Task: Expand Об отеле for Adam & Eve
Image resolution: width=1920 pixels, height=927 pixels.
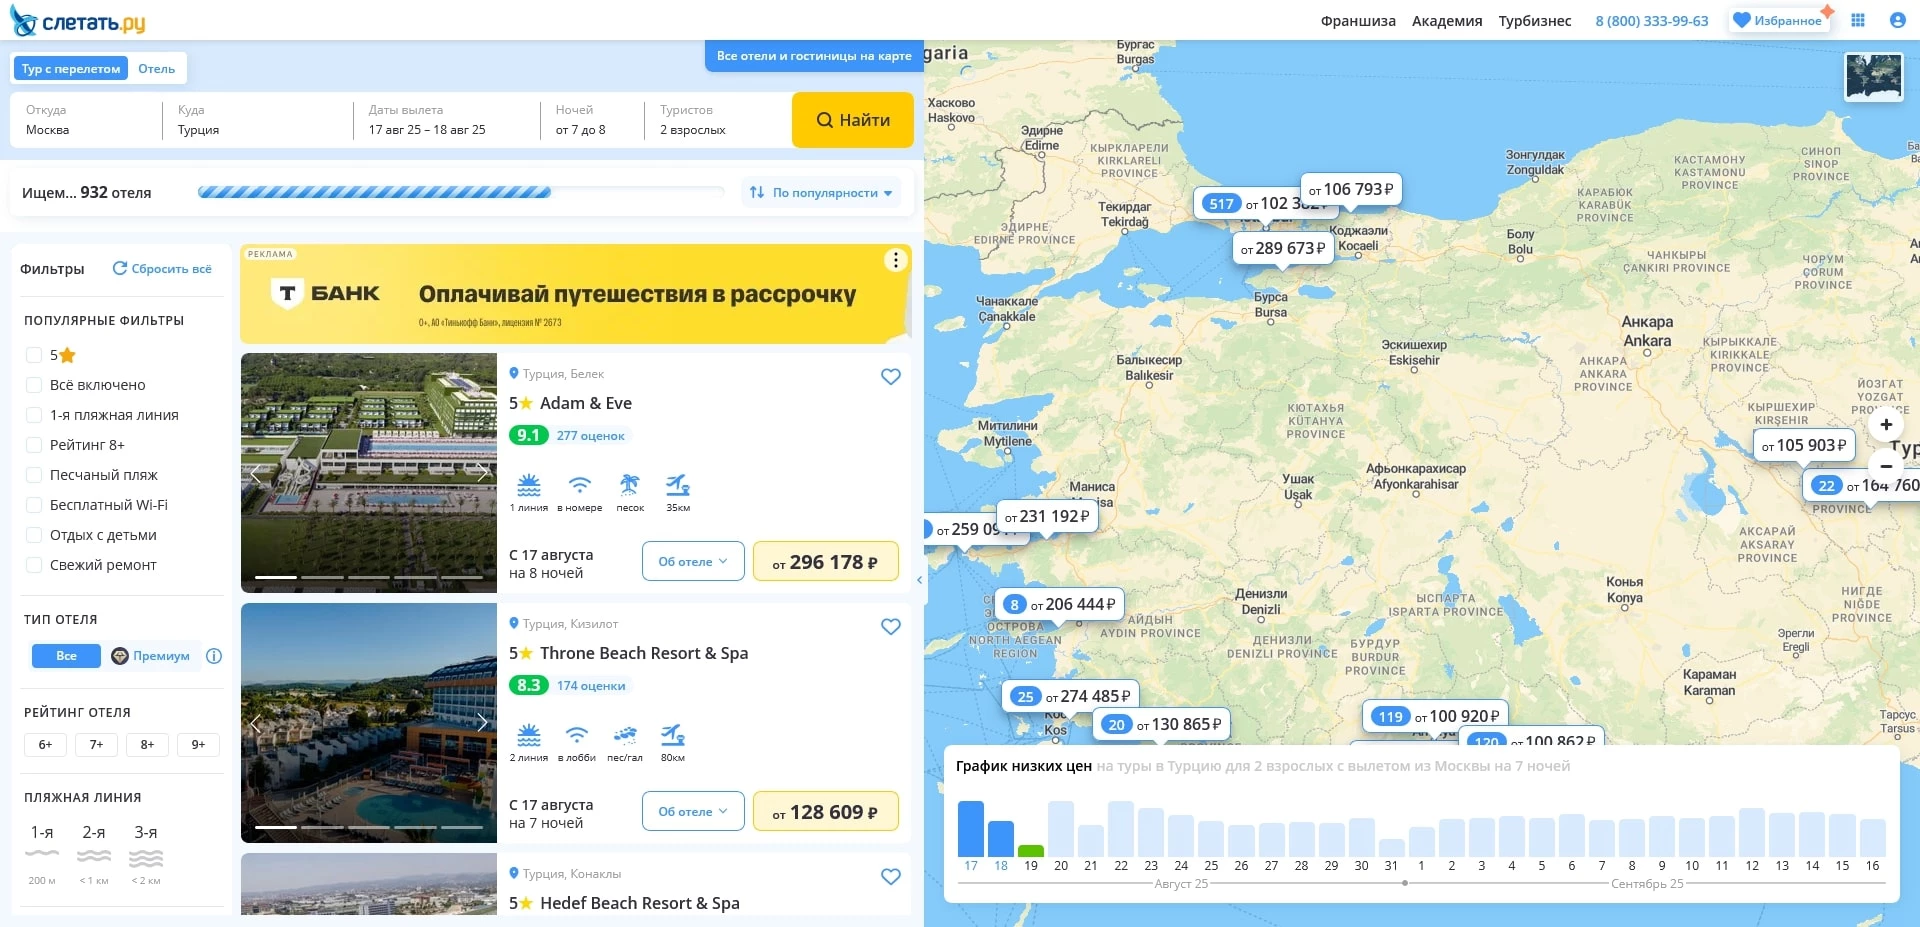Action: click(692, 561)
